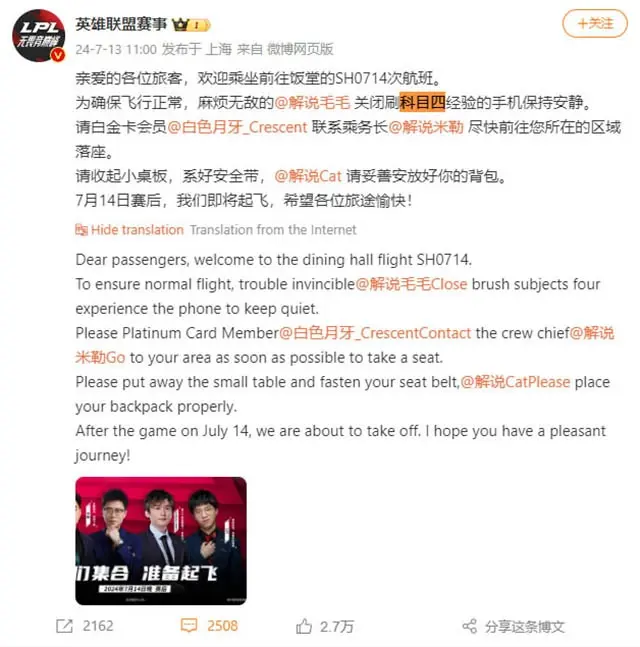Open the @白色月牙_Crescent mention in Chinese text
The height and width of the screenshot is (647, 640).
237,127
